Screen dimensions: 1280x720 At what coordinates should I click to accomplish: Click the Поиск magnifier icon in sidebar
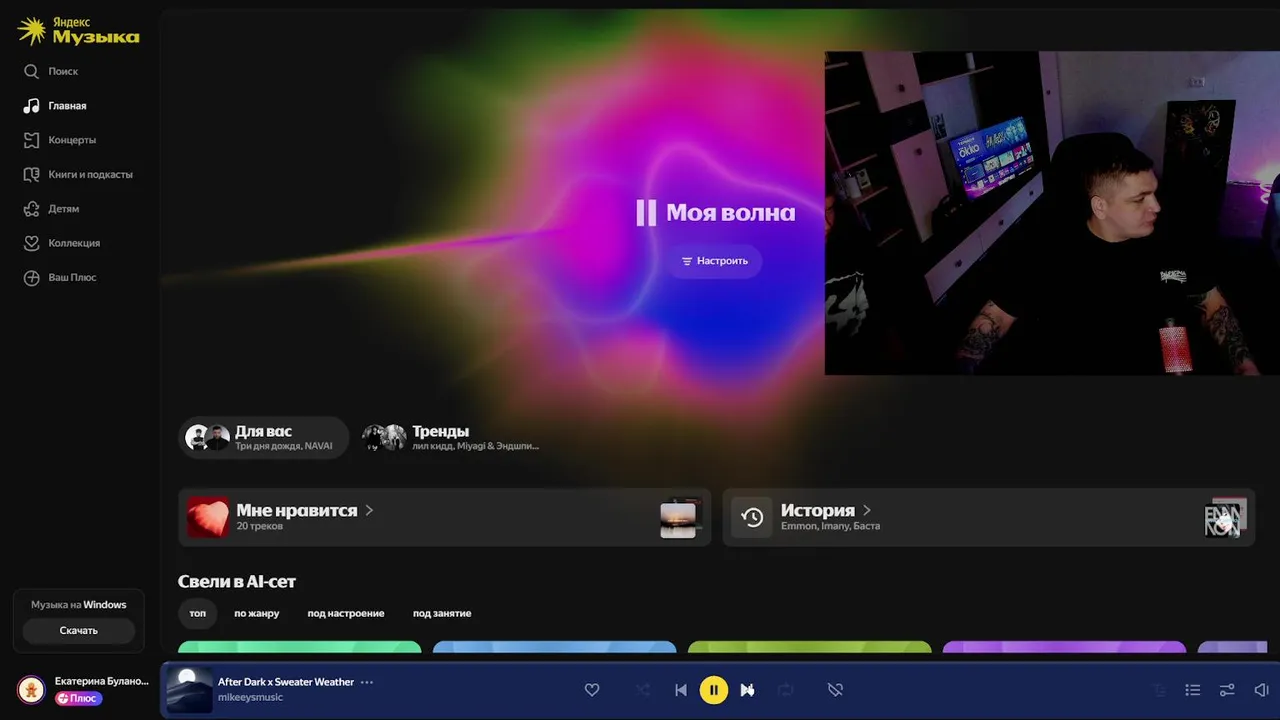pos(32,71)
